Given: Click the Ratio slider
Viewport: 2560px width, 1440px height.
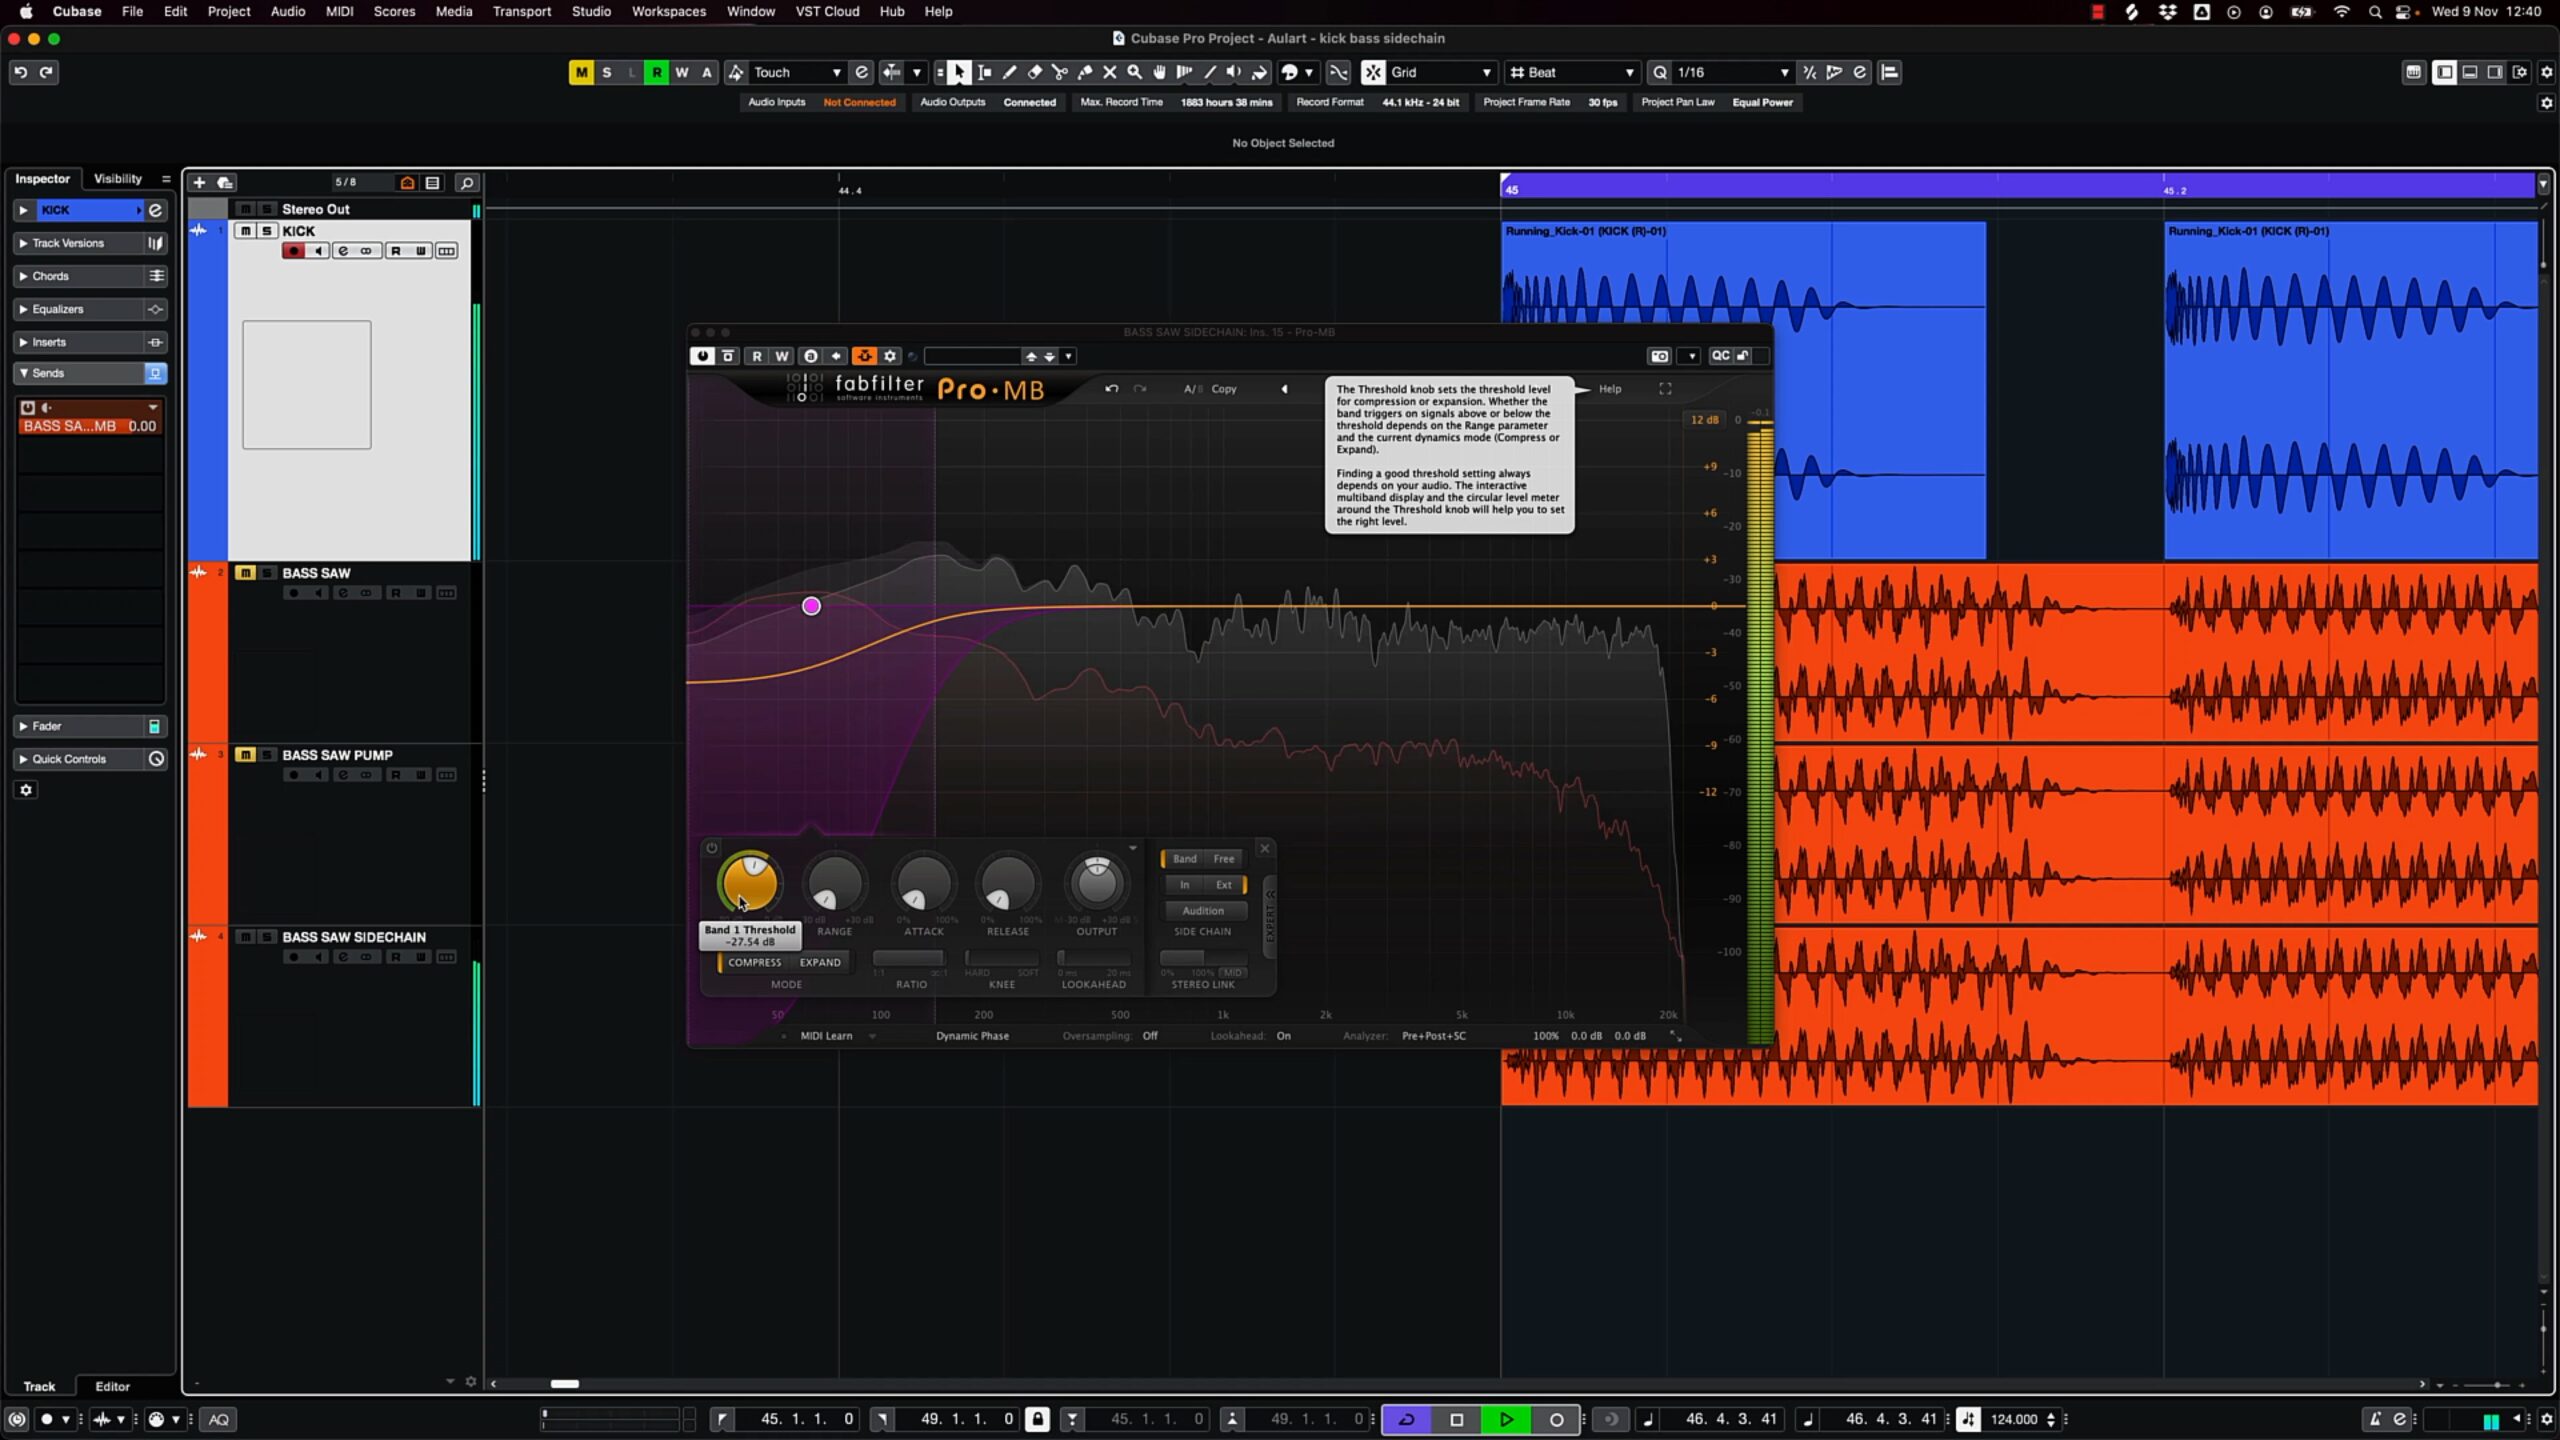Looking at the screenshot, I should coord(910,959).
